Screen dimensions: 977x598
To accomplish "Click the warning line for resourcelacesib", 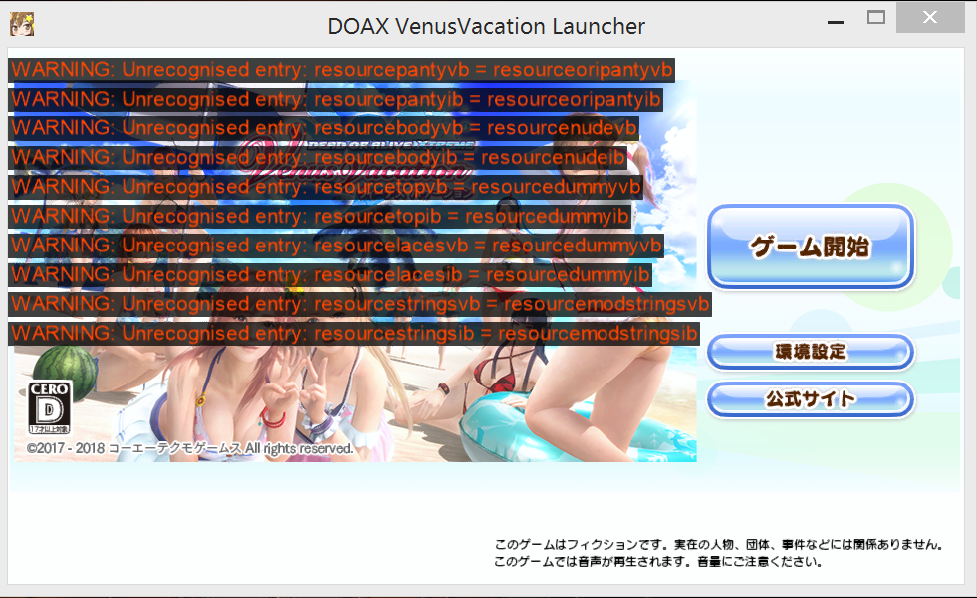I will (330, 275).
